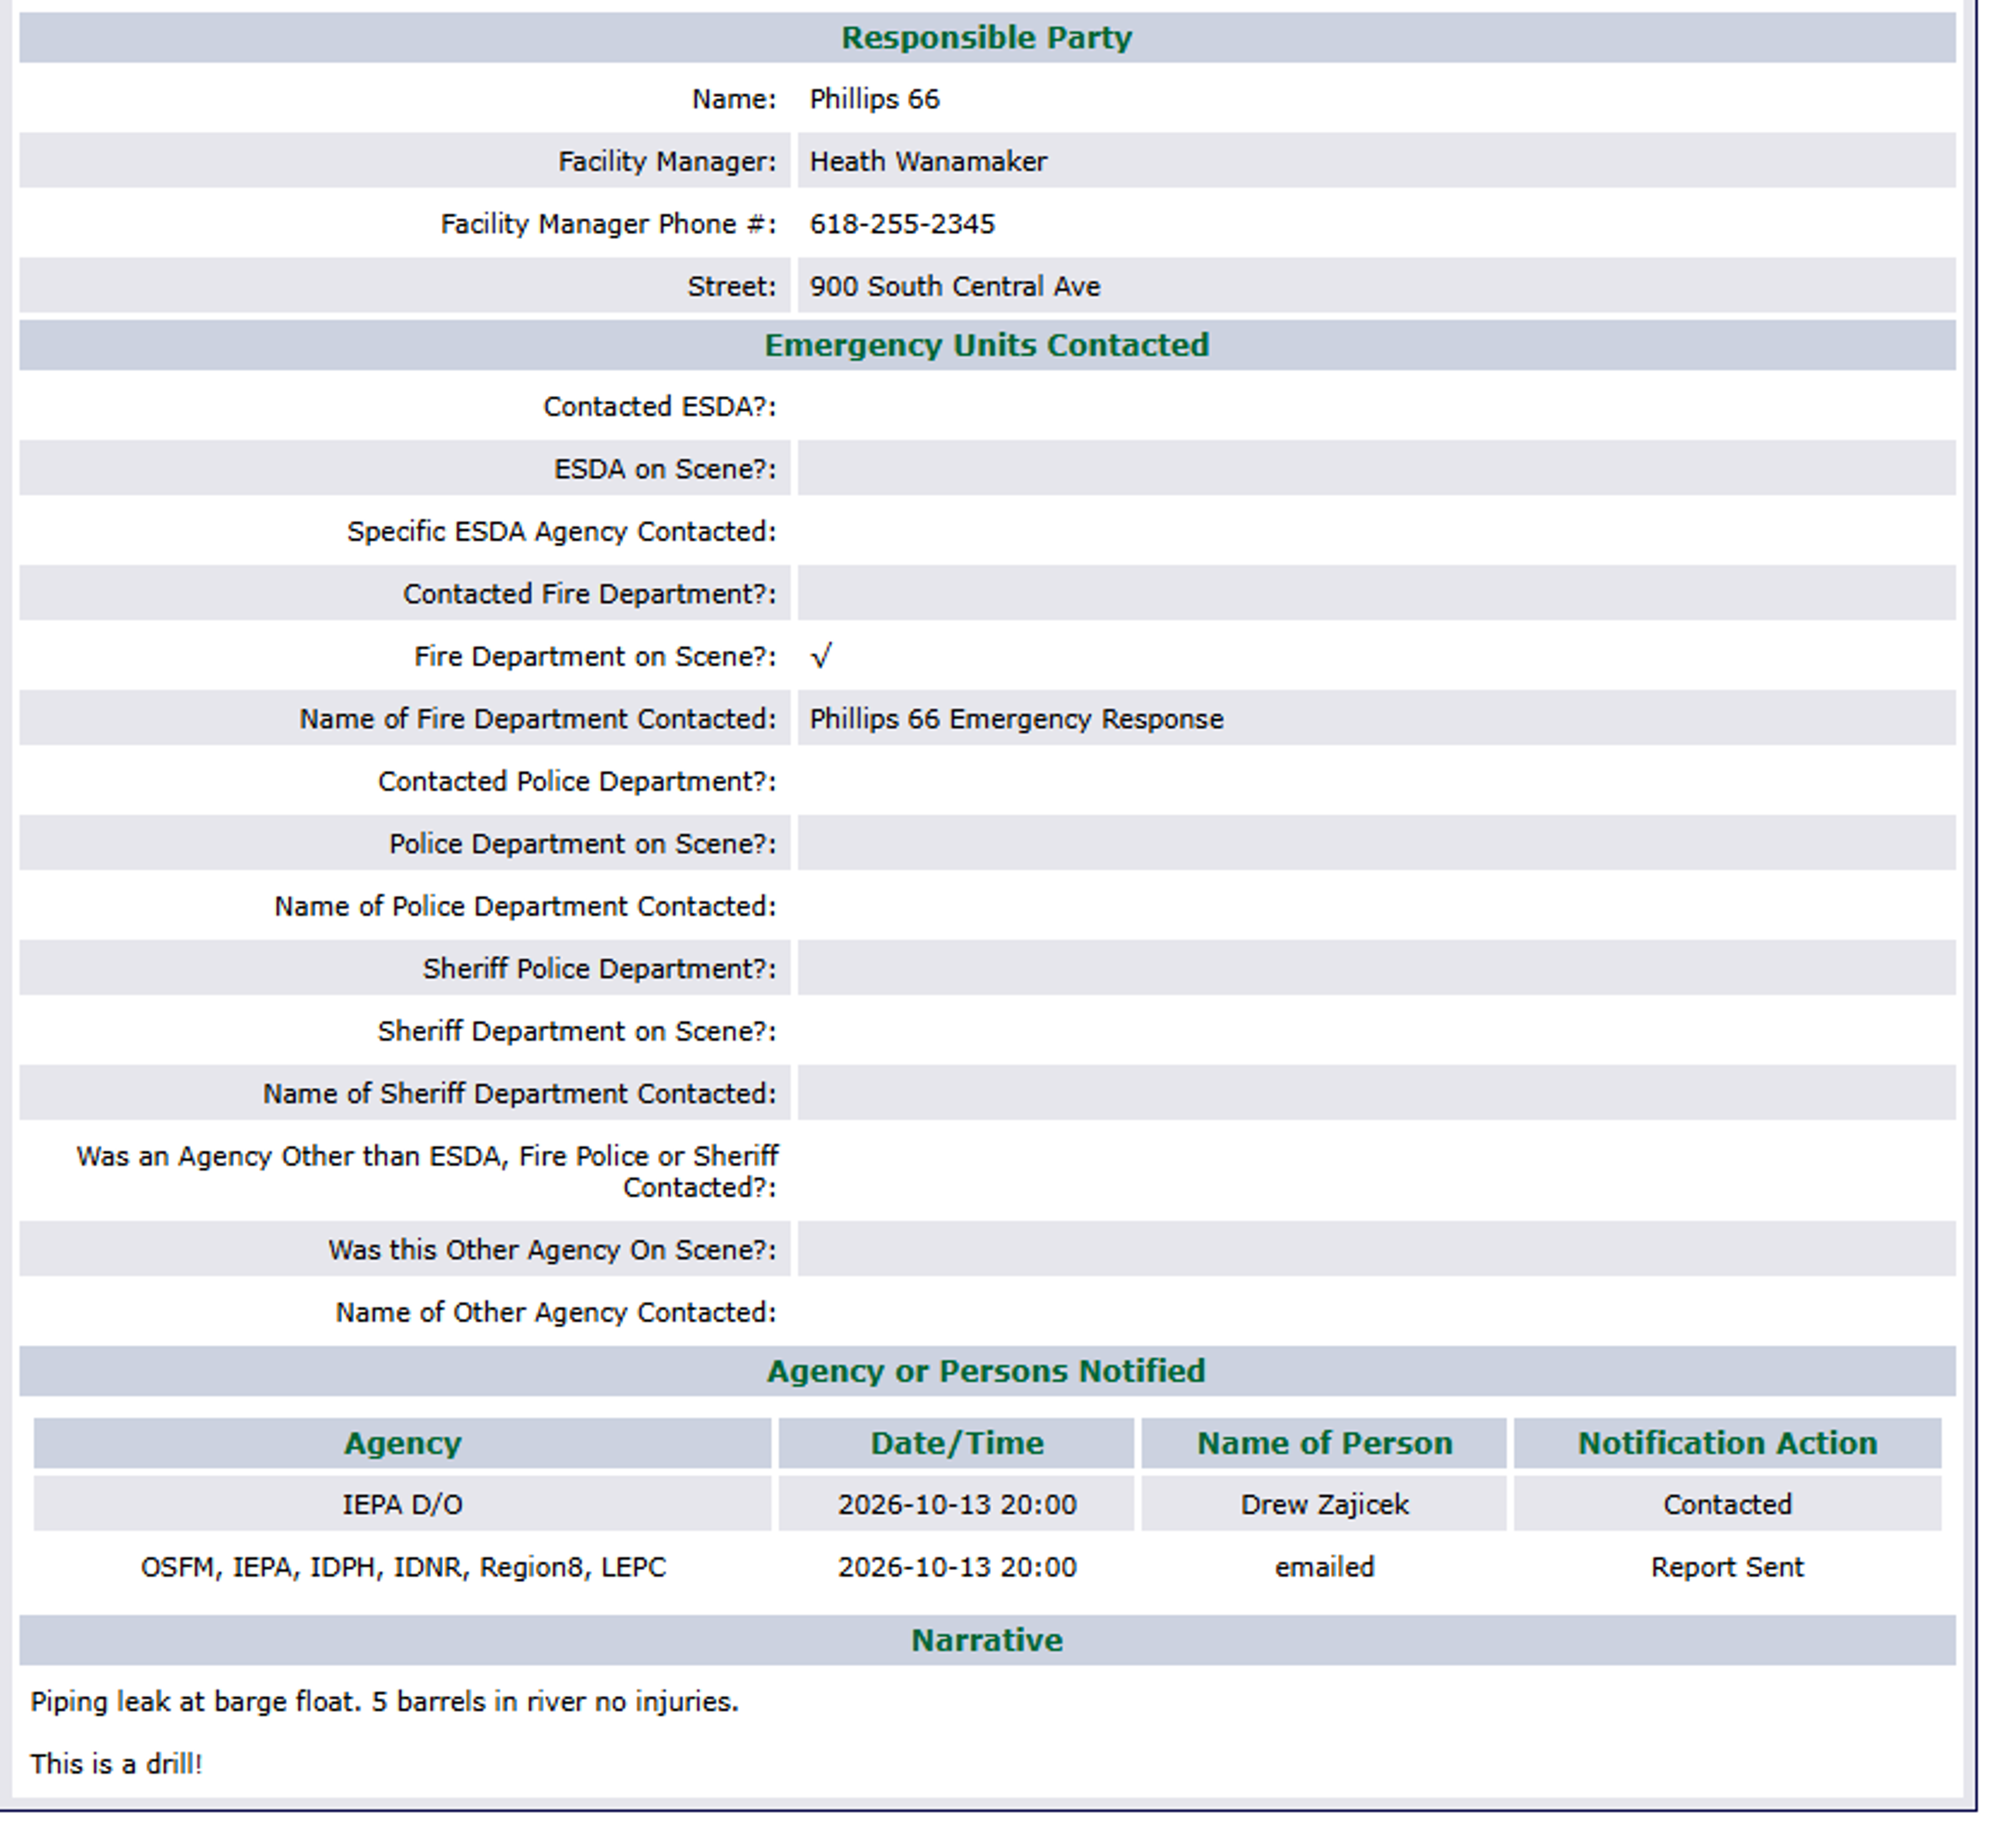Screen dimensions: 2016x1838
Task: Select the 900 South Central Ave street
Action: click(955, 287)
